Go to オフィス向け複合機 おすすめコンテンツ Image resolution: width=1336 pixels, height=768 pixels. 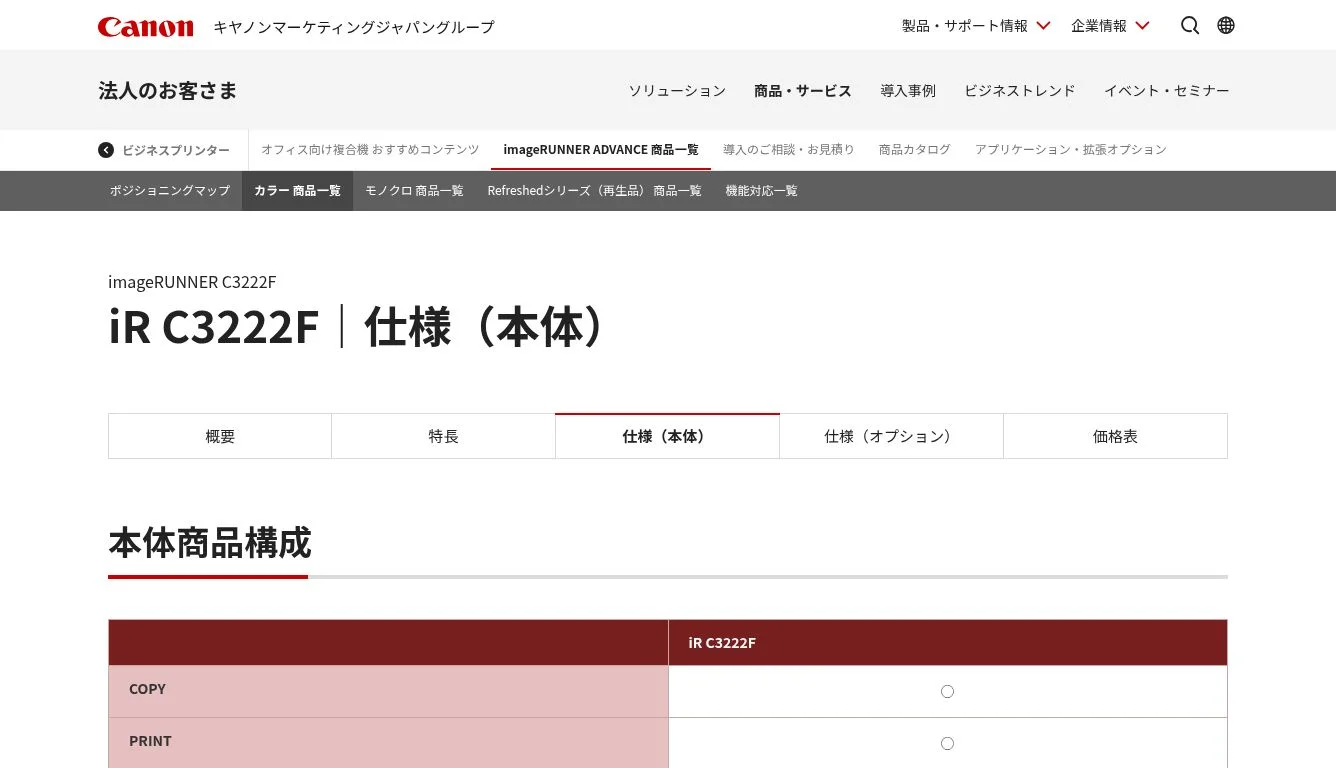[x=370, y=150]
